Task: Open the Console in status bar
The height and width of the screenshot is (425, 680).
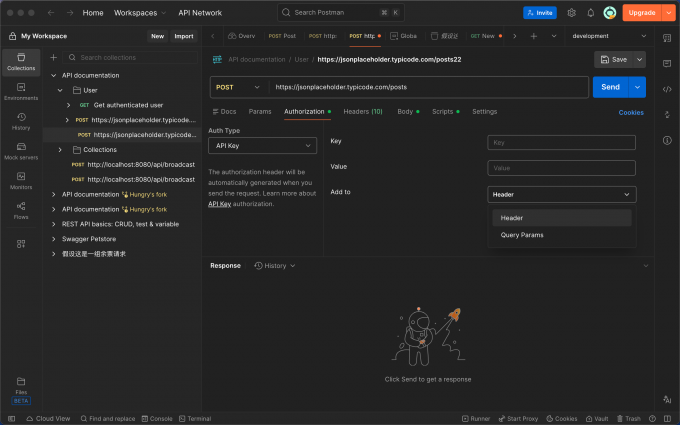Action: 157,418
